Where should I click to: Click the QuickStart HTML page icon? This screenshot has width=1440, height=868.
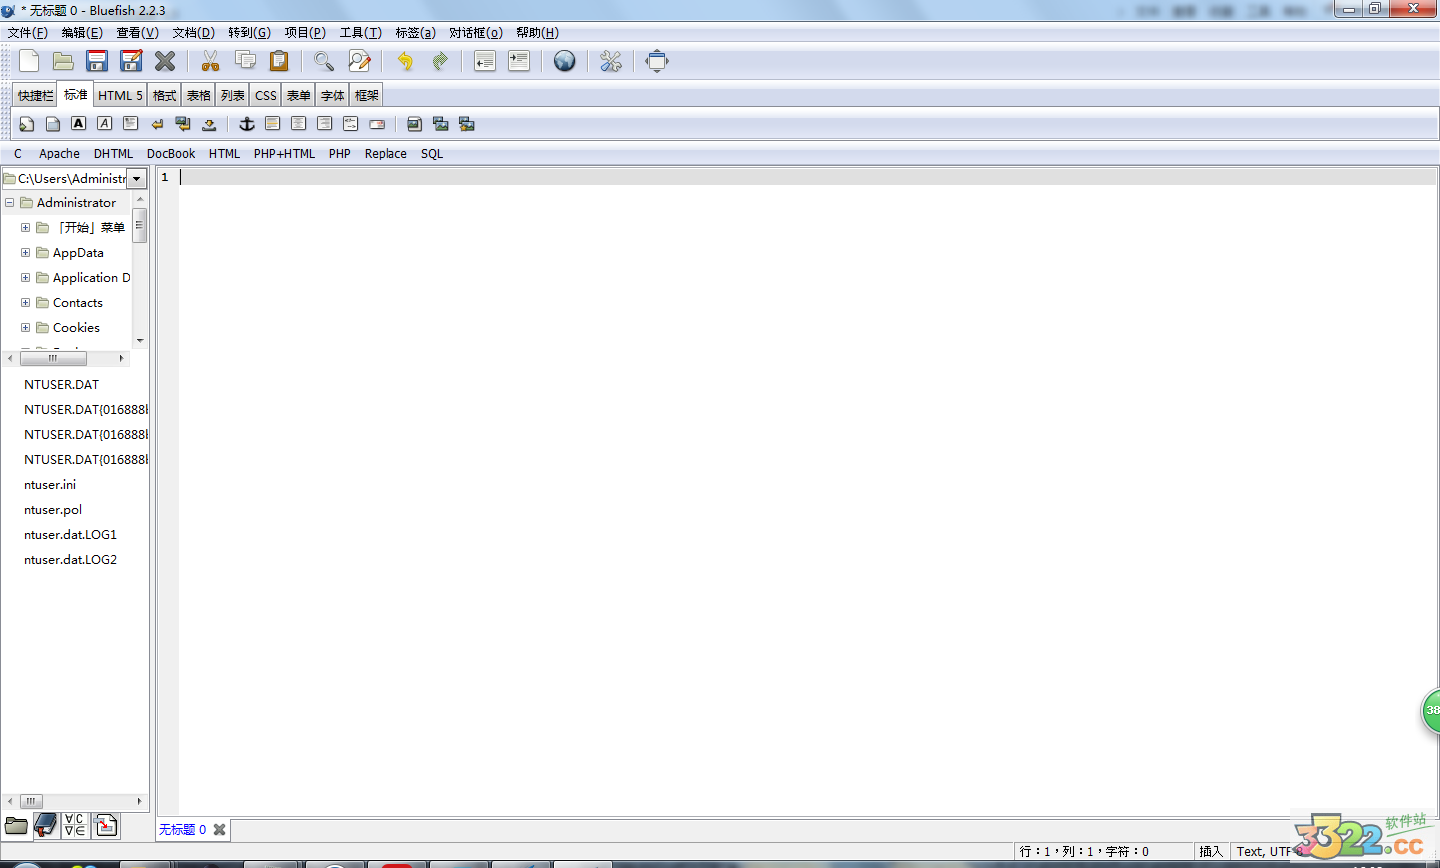(x=27, y=124)
